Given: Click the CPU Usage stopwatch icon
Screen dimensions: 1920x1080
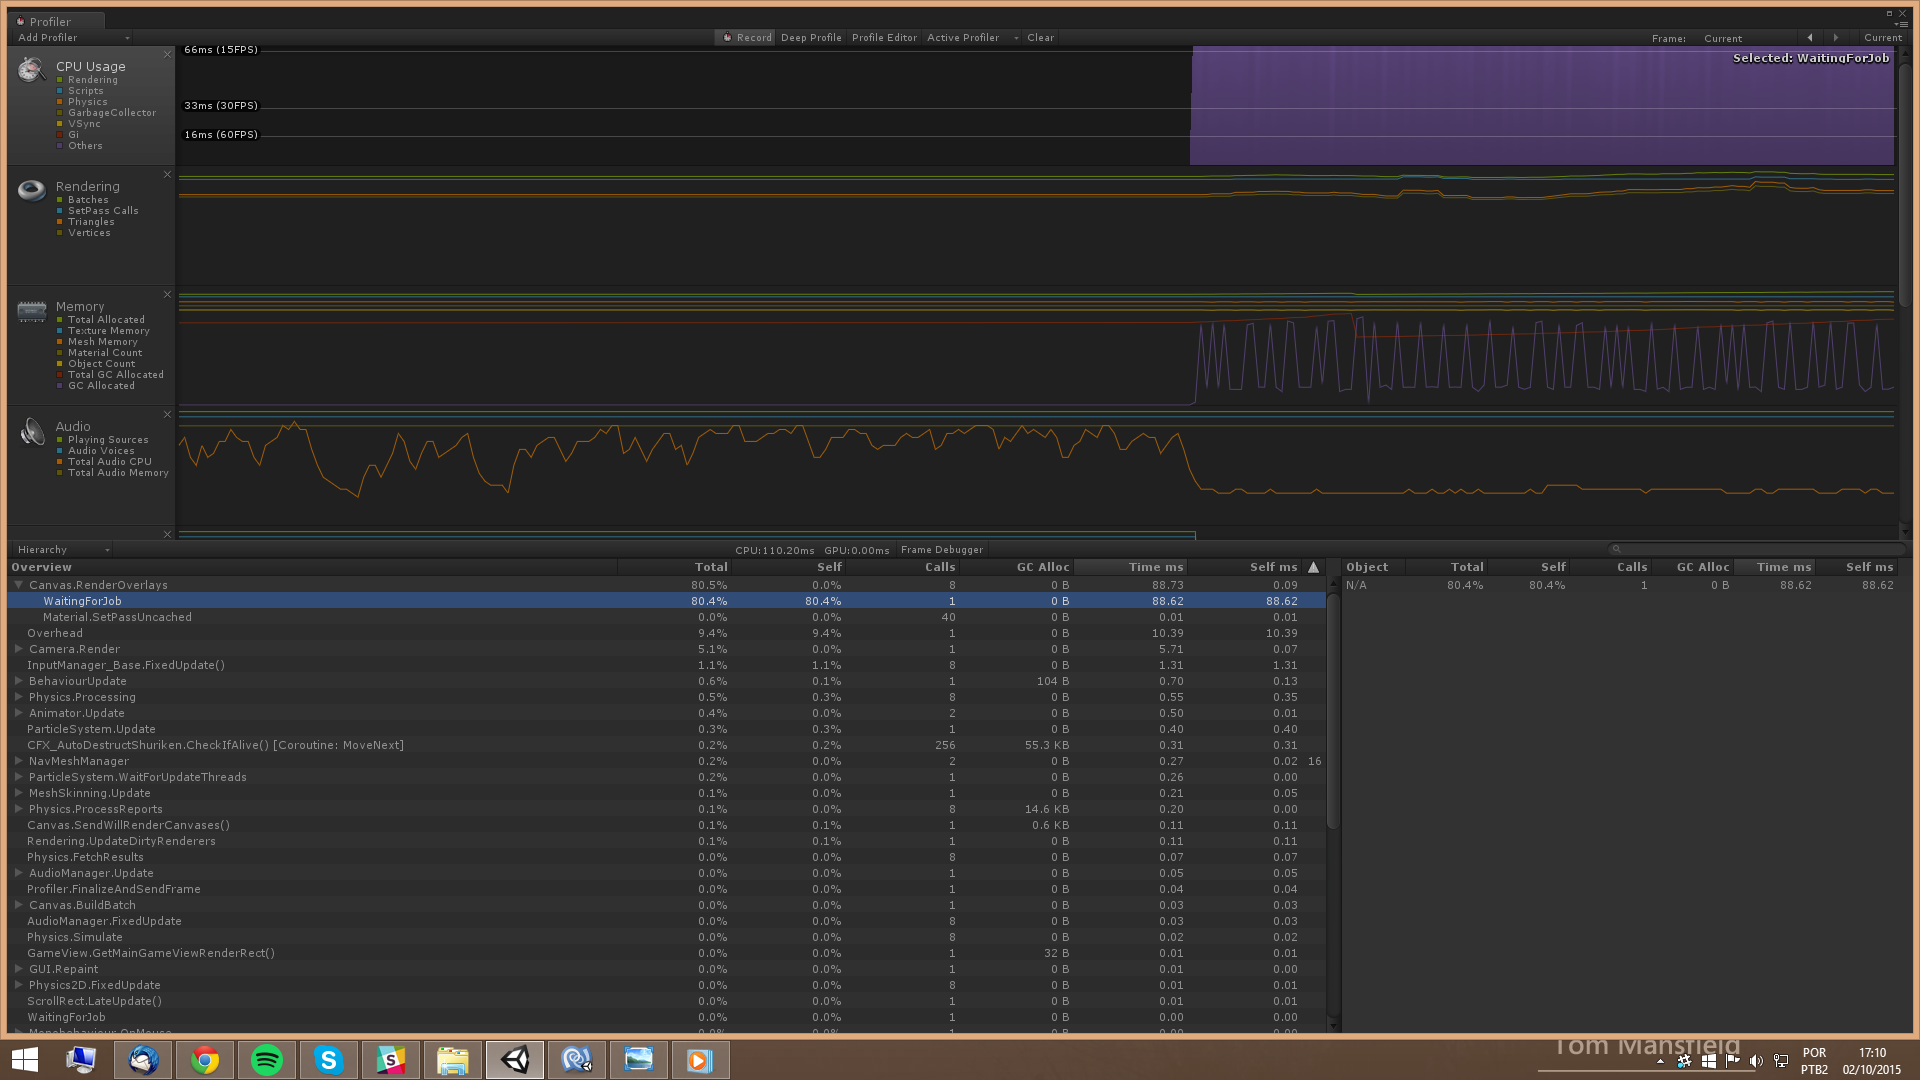Looking at the screenshot, I should tap(31, 70).
